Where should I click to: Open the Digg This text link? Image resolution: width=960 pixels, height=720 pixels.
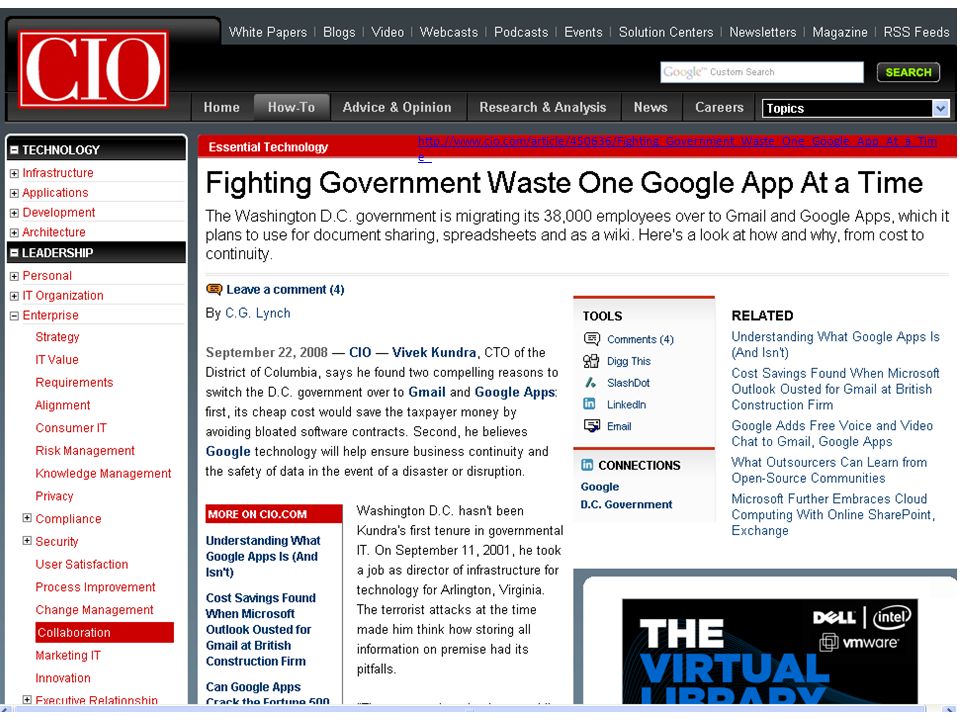click(x=629, y=361)
